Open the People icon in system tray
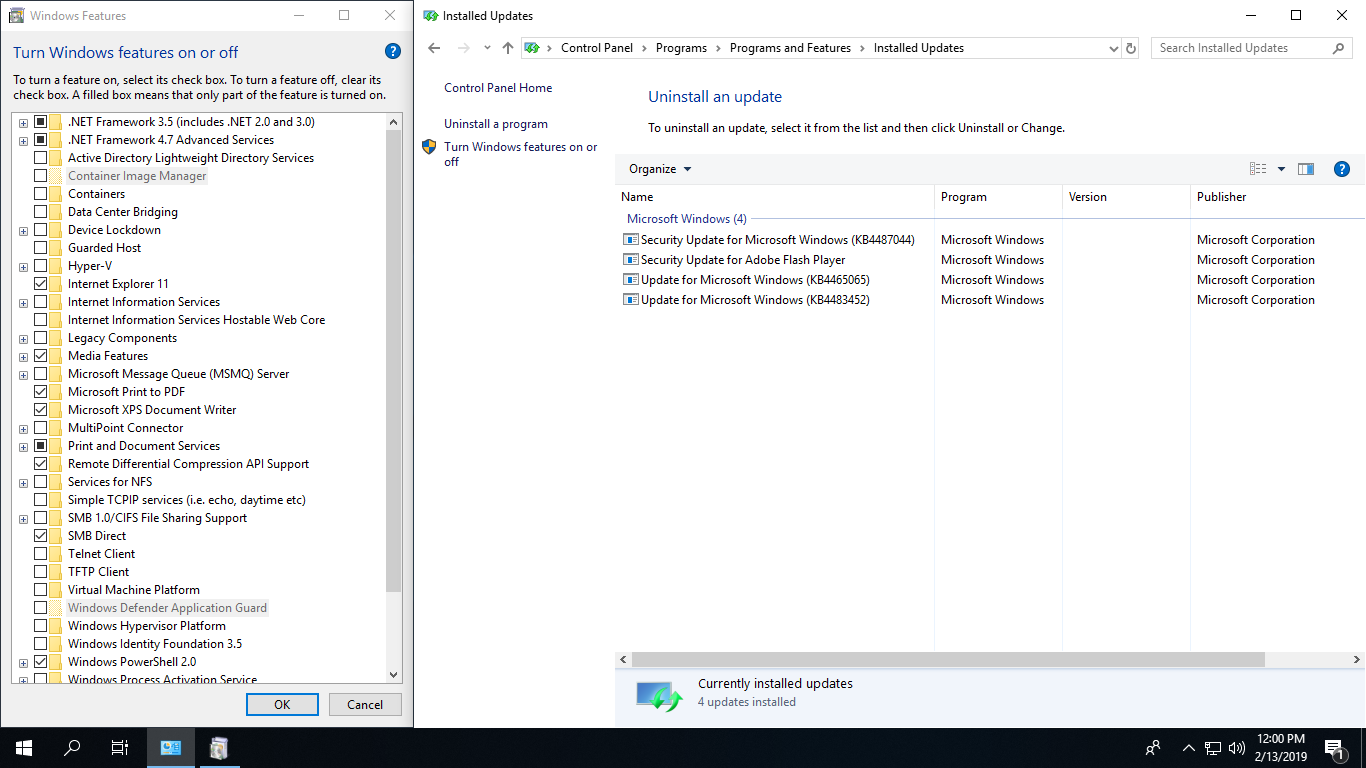Viewport: 1366px width, 768px height. (1153, 748)
